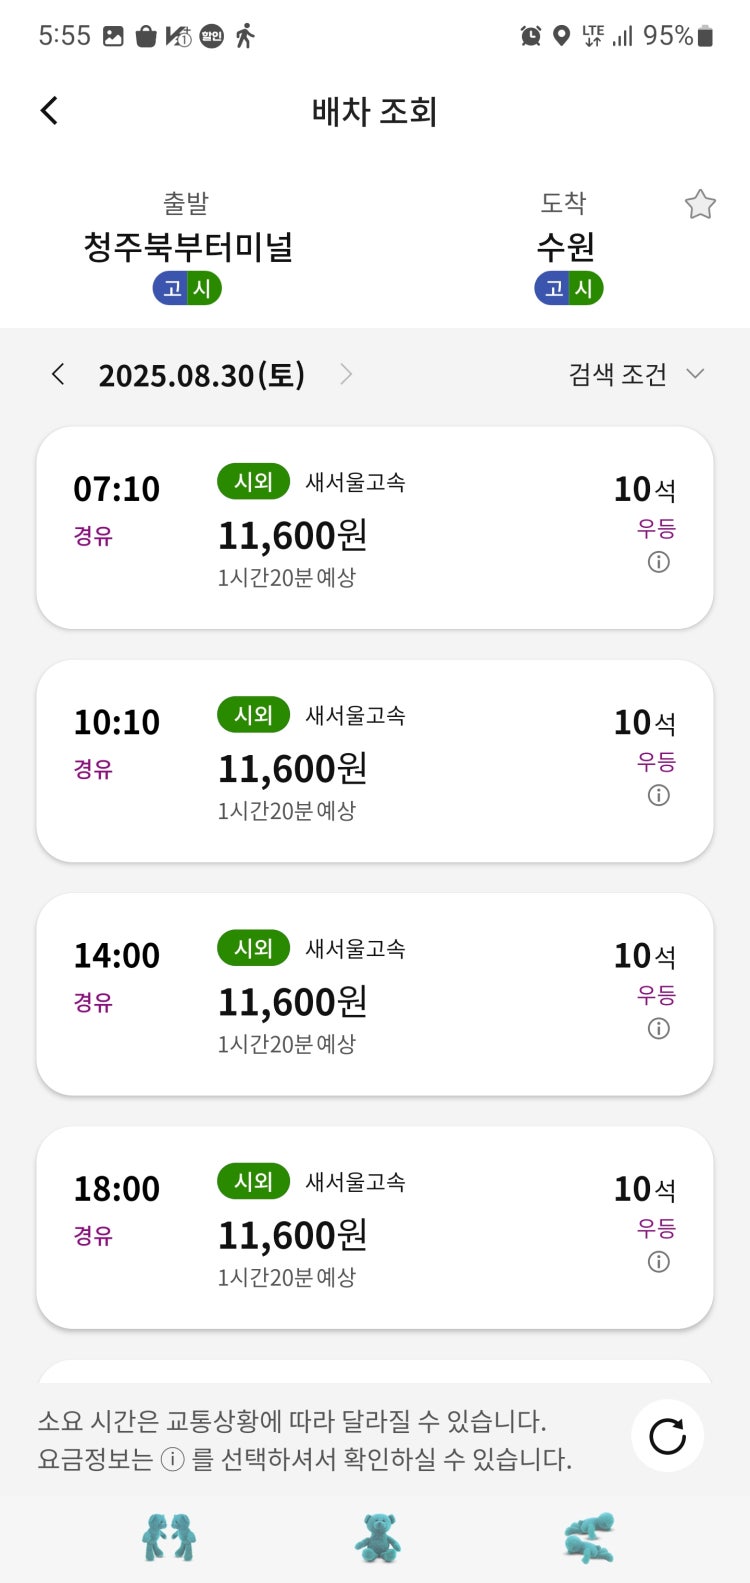
Task: Change arrival terminal 수원
Action: [x=566, y=247]
